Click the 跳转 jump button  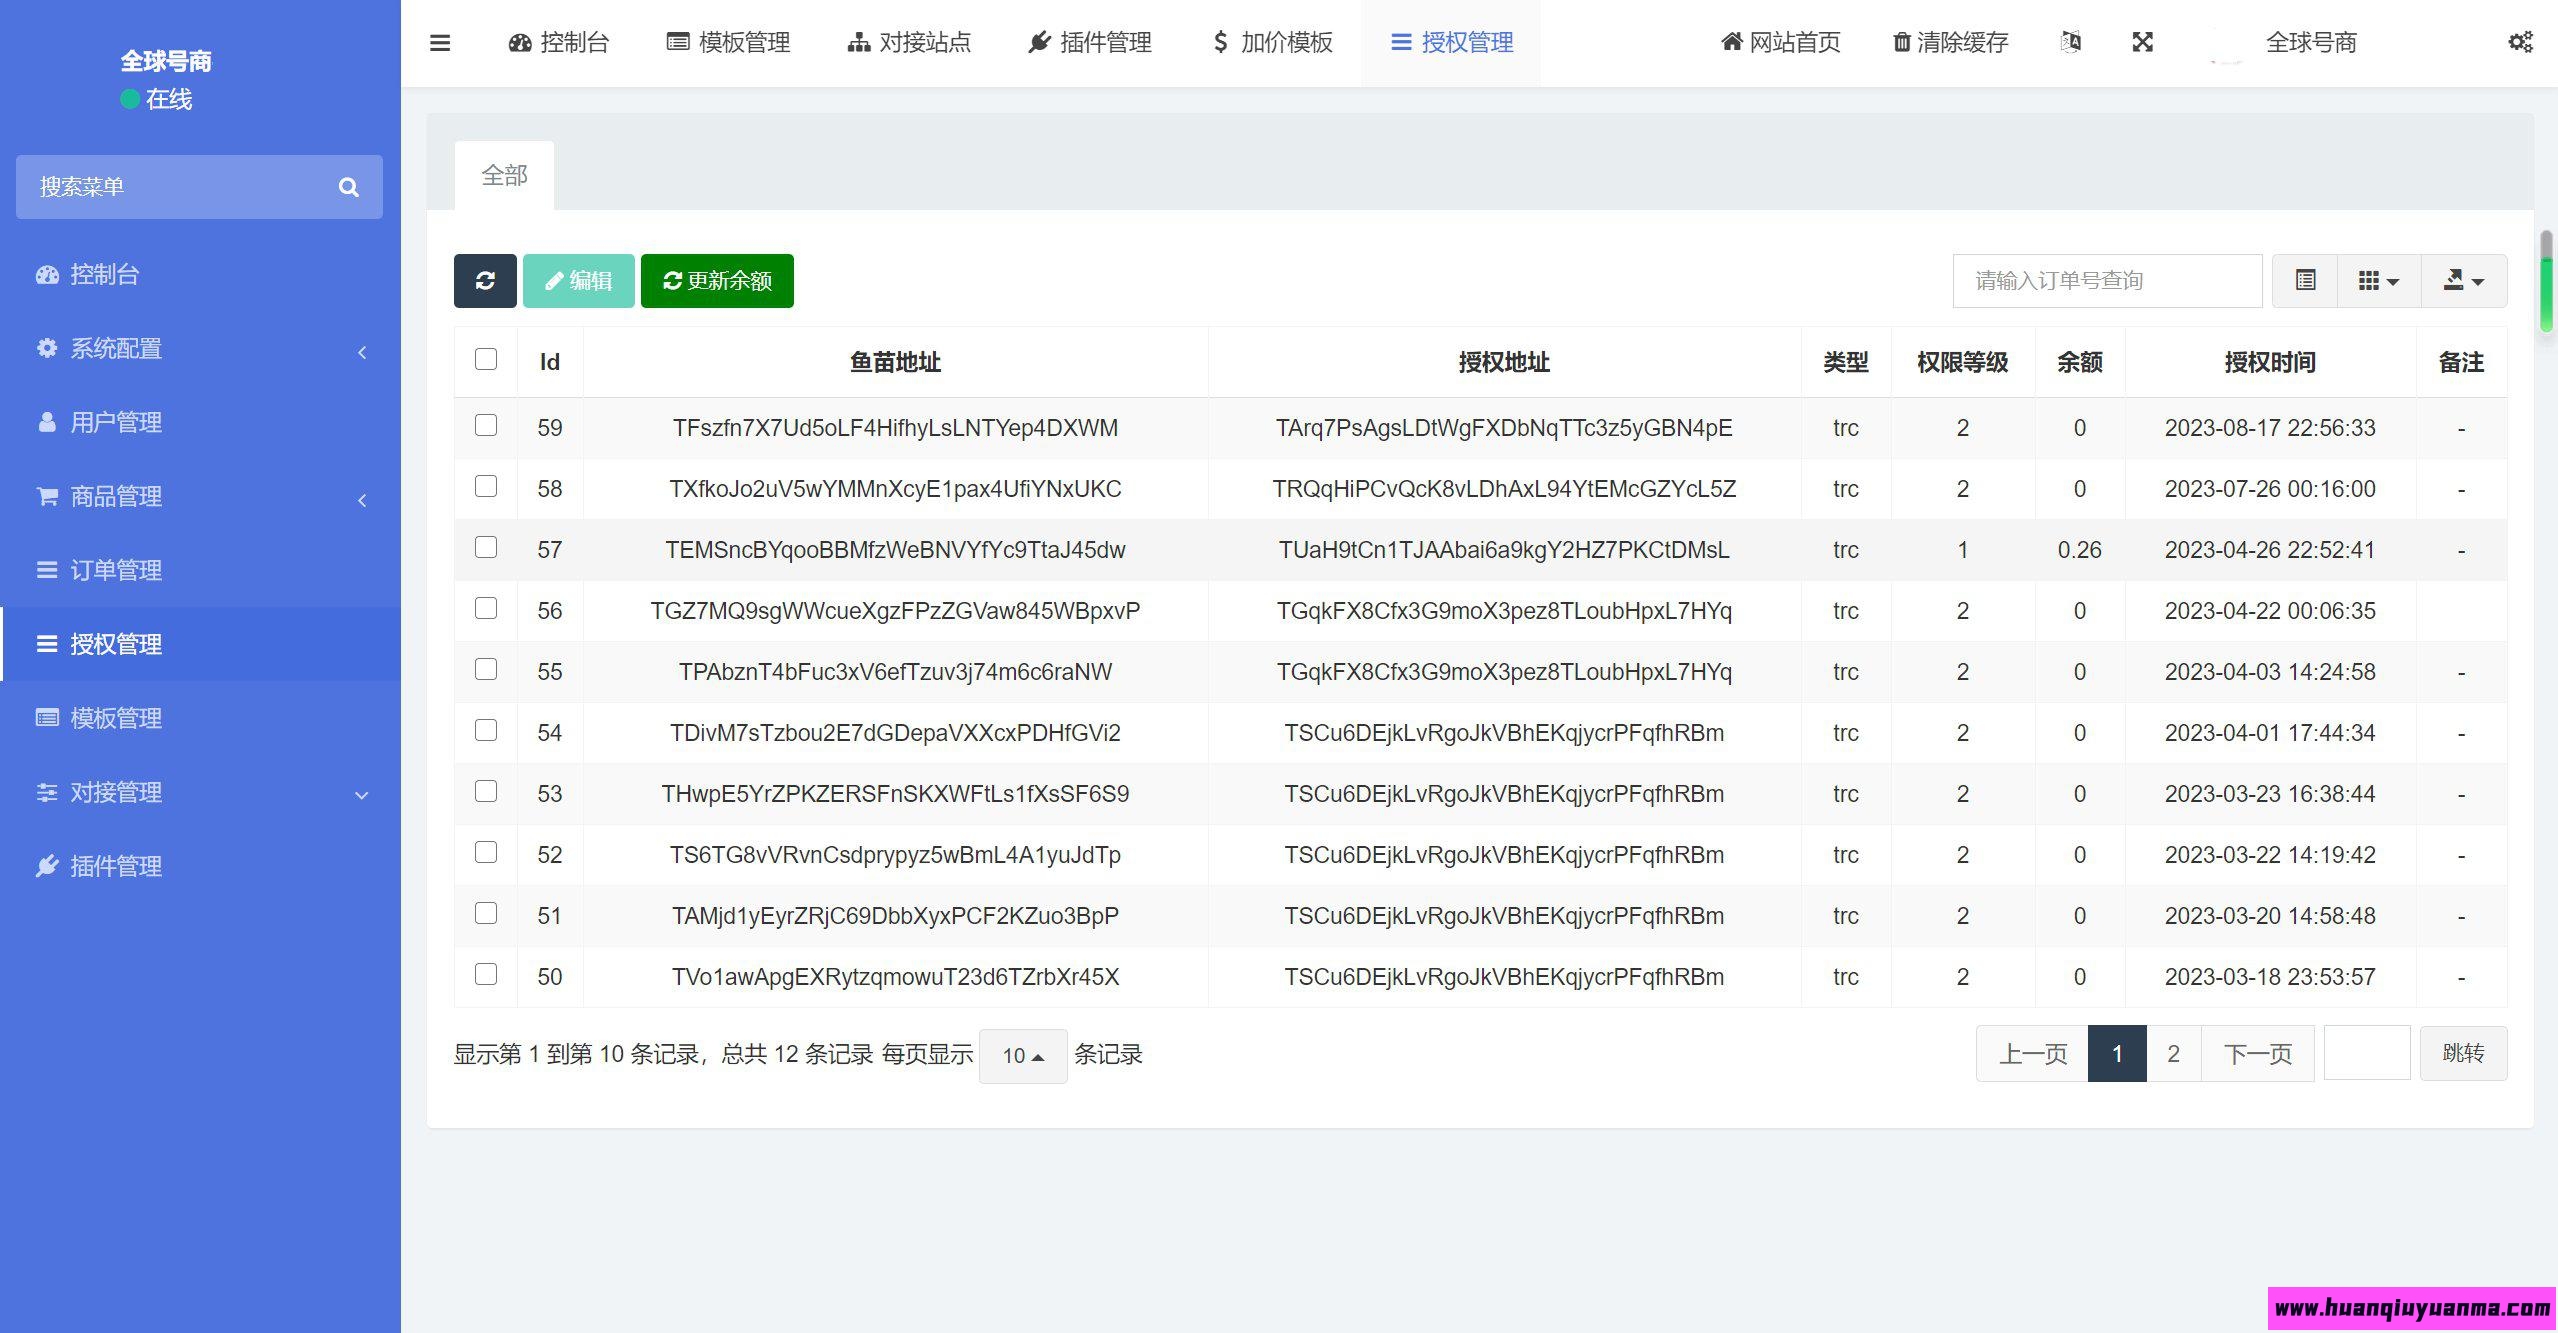(2463, 1053)
